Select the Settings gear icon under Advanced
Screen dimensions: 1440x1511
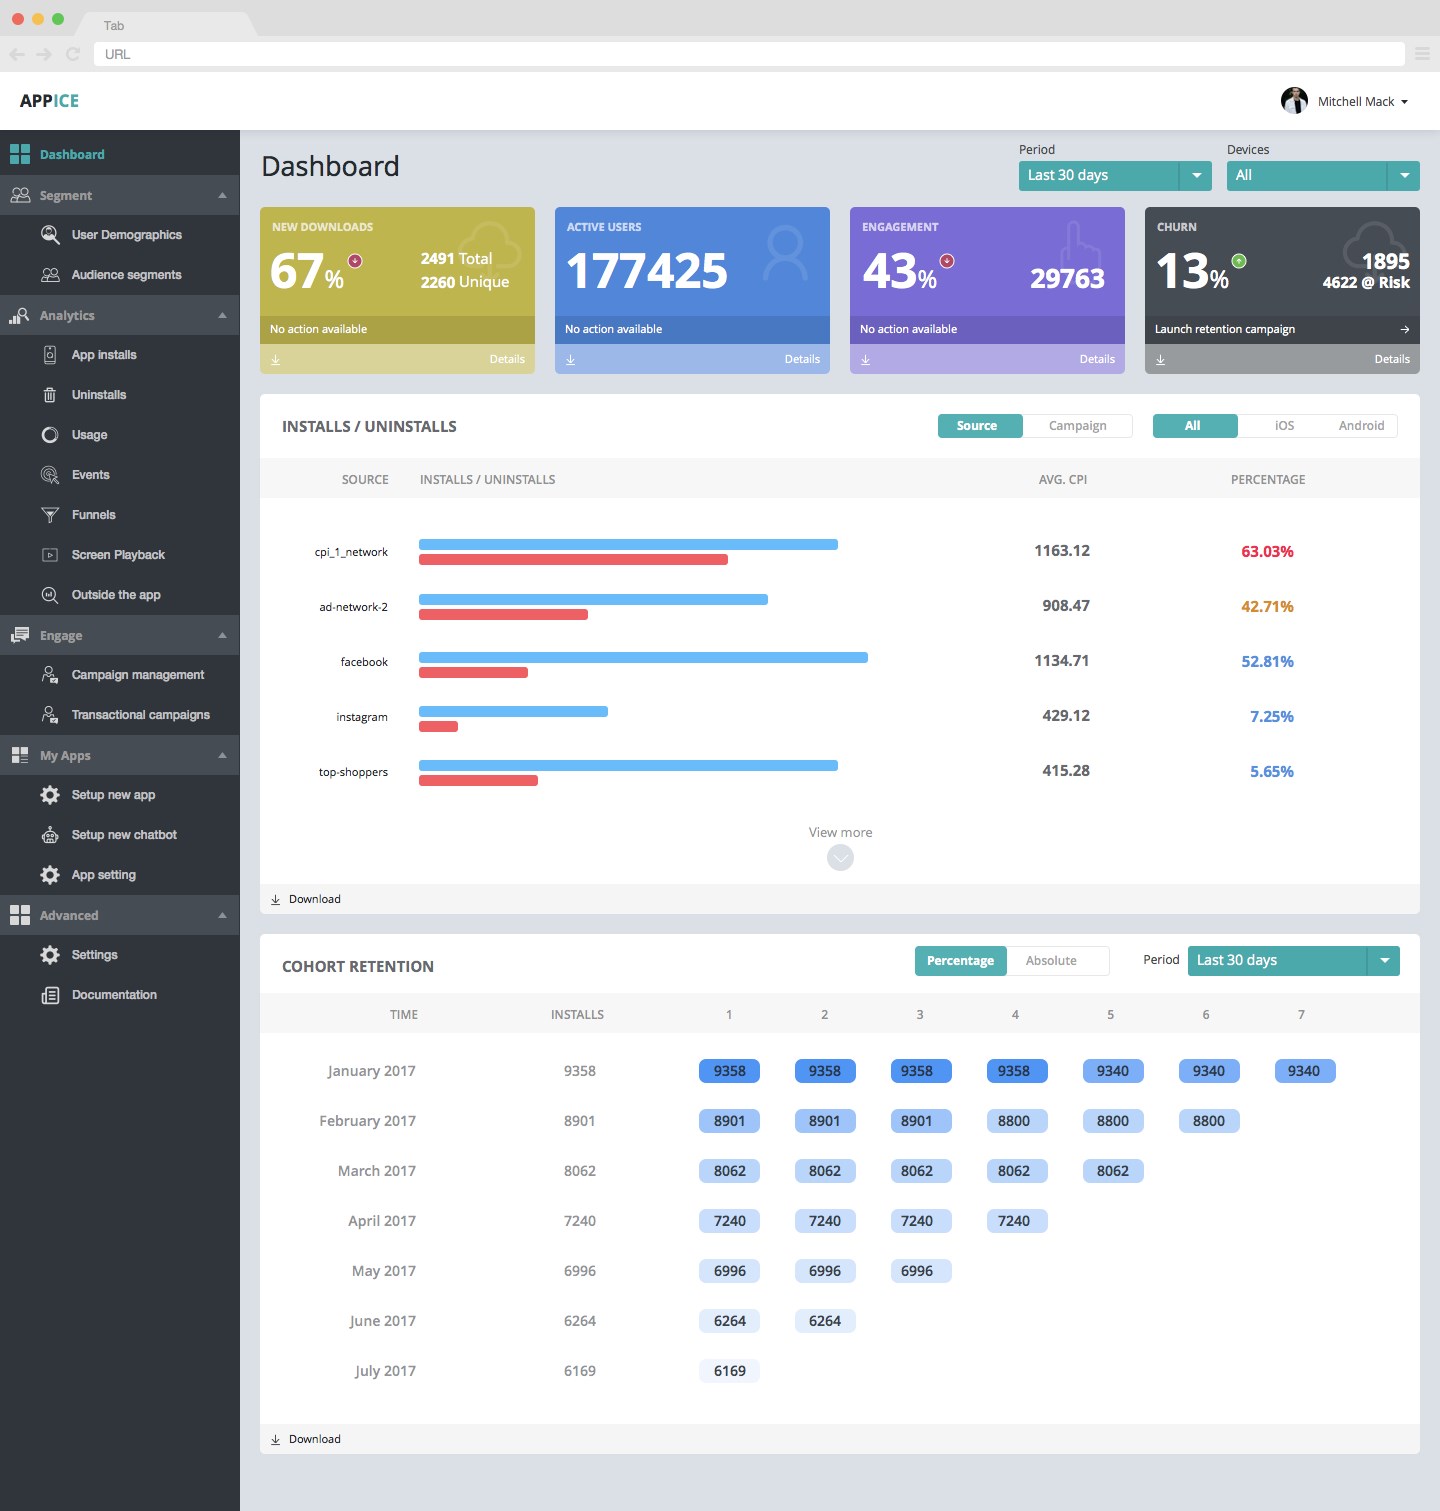tap(50, 955)
